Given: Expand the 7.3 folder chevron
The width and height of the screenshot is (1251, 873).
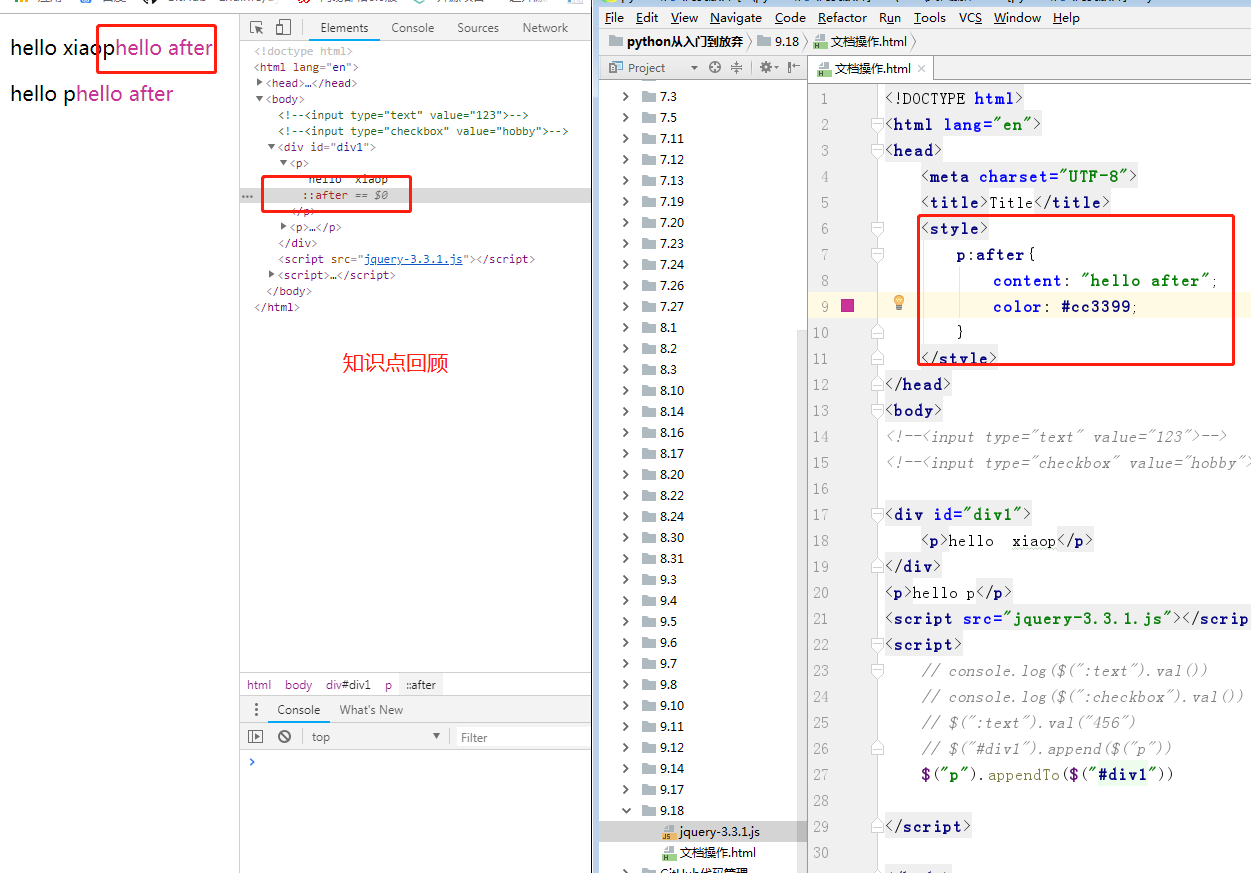Looking at the screenshot, I should 626,97.
